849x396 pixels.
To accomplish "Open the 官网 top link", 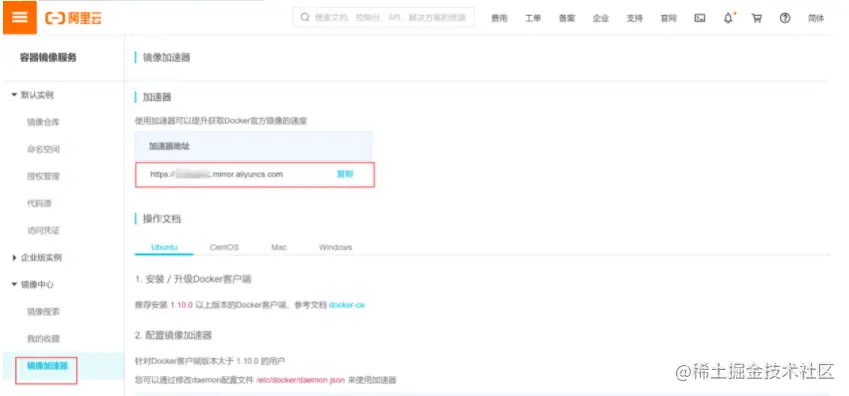I will pyautogui.click(x=668, y=18).
